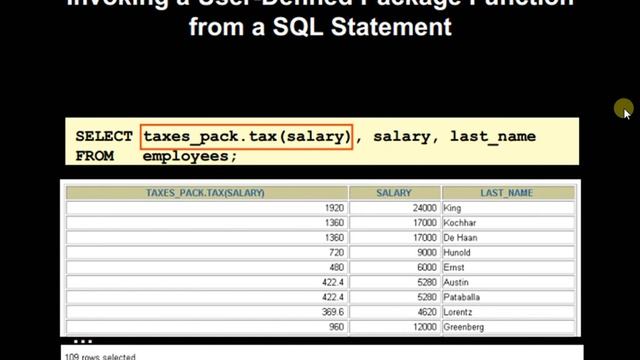The width and height of the screenshot is (640, 360).
Task: Click the "from a SQL Statement" title line
Action: tap(320, 27)
